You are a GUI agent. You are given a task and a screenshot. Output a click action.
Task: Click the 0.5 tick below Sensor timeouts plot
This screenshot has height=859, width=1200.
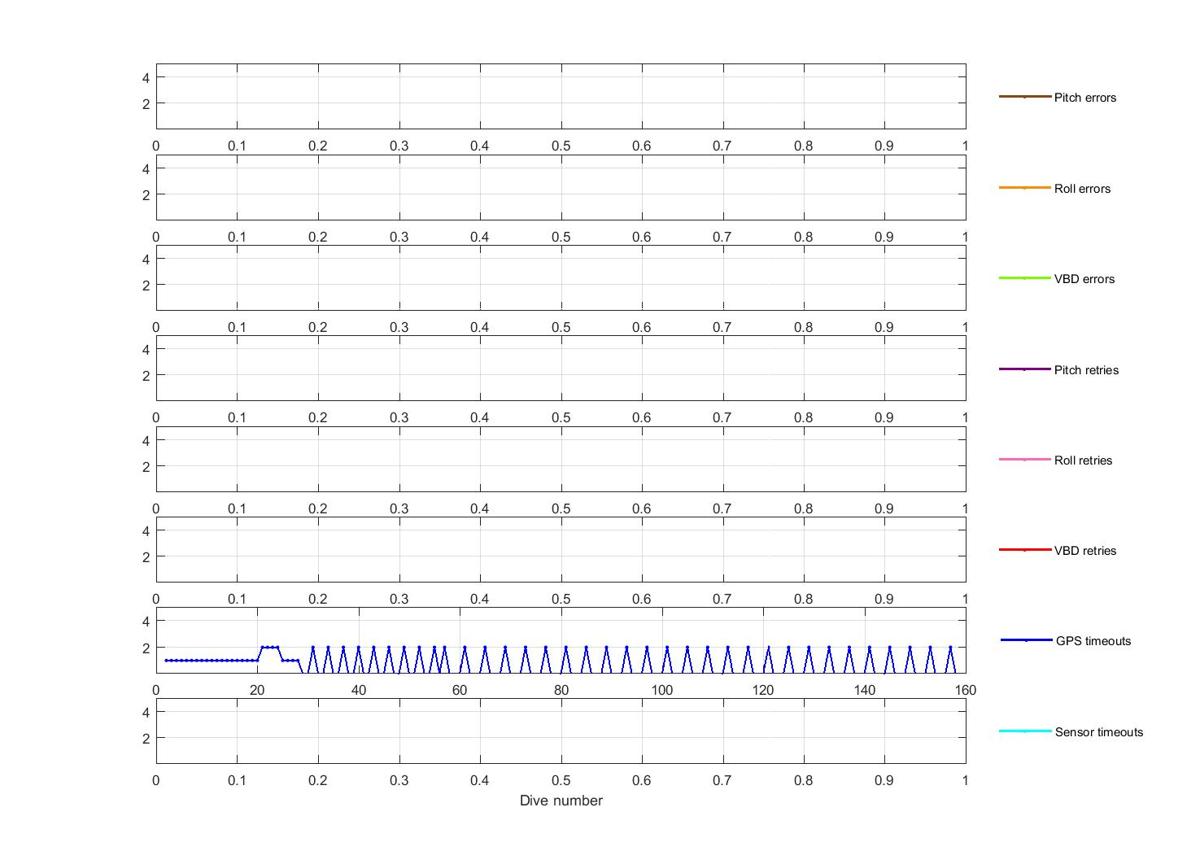(561, 780)
